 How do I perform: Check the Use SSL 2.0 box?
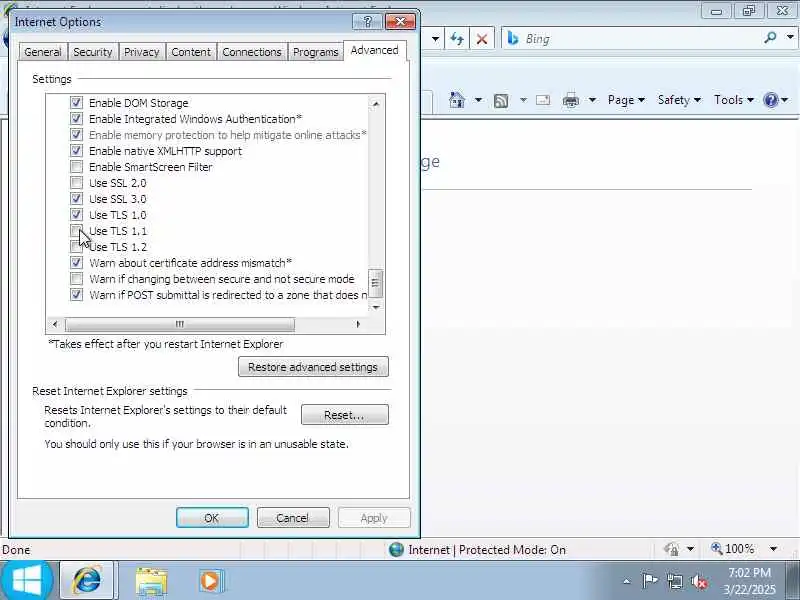[x=76, y=182]
